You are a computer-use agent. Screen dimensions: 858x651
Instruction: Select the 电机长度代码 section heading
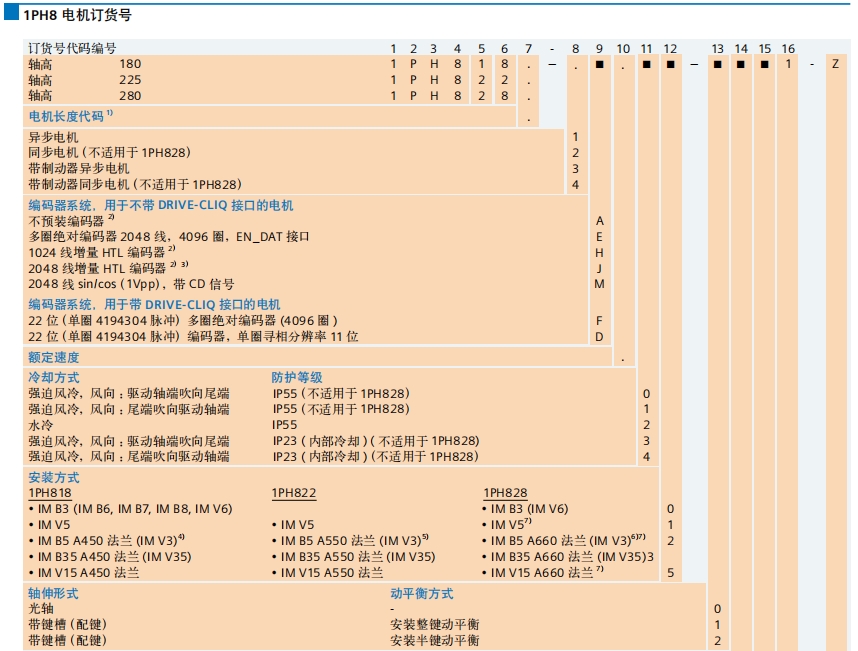click(x=70, y=116)
